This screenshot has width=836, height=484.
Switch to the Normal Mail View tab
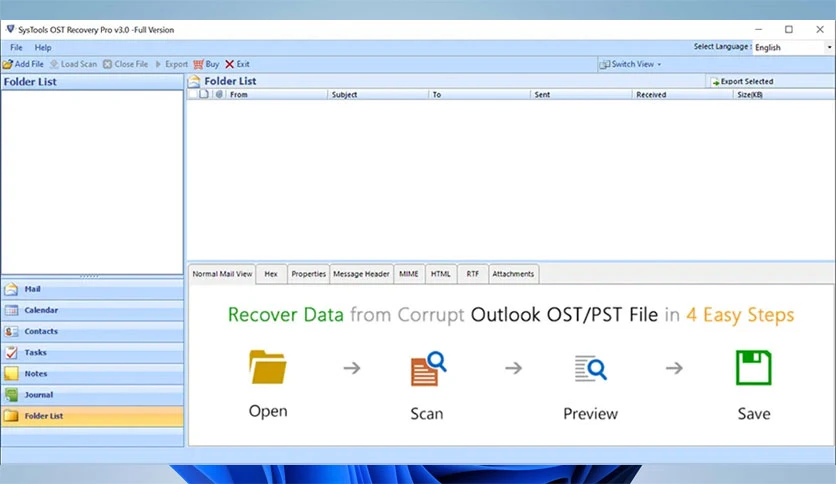pos(222,274)
